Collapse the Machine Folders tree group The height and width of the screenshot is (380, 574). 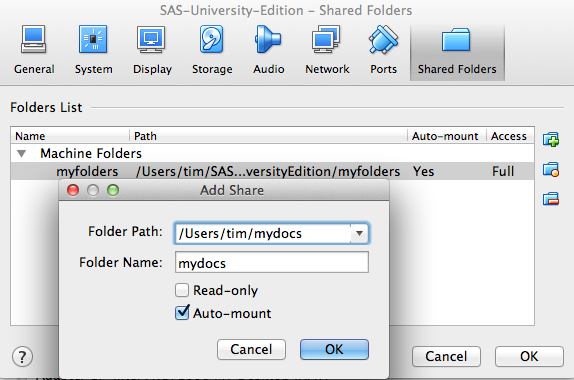coord(22,153)
